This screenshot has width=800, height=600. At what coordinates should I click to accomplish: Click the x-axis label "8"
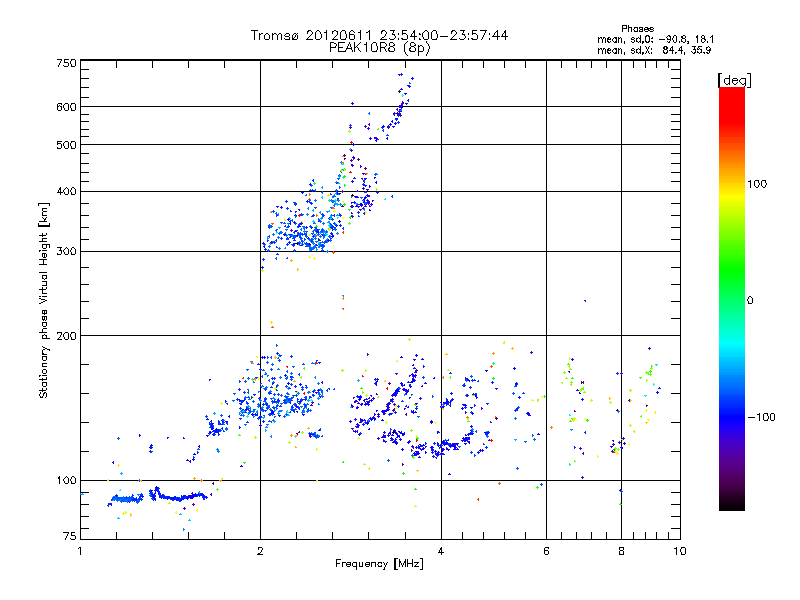pyautogui.click(x=621, y=551)
